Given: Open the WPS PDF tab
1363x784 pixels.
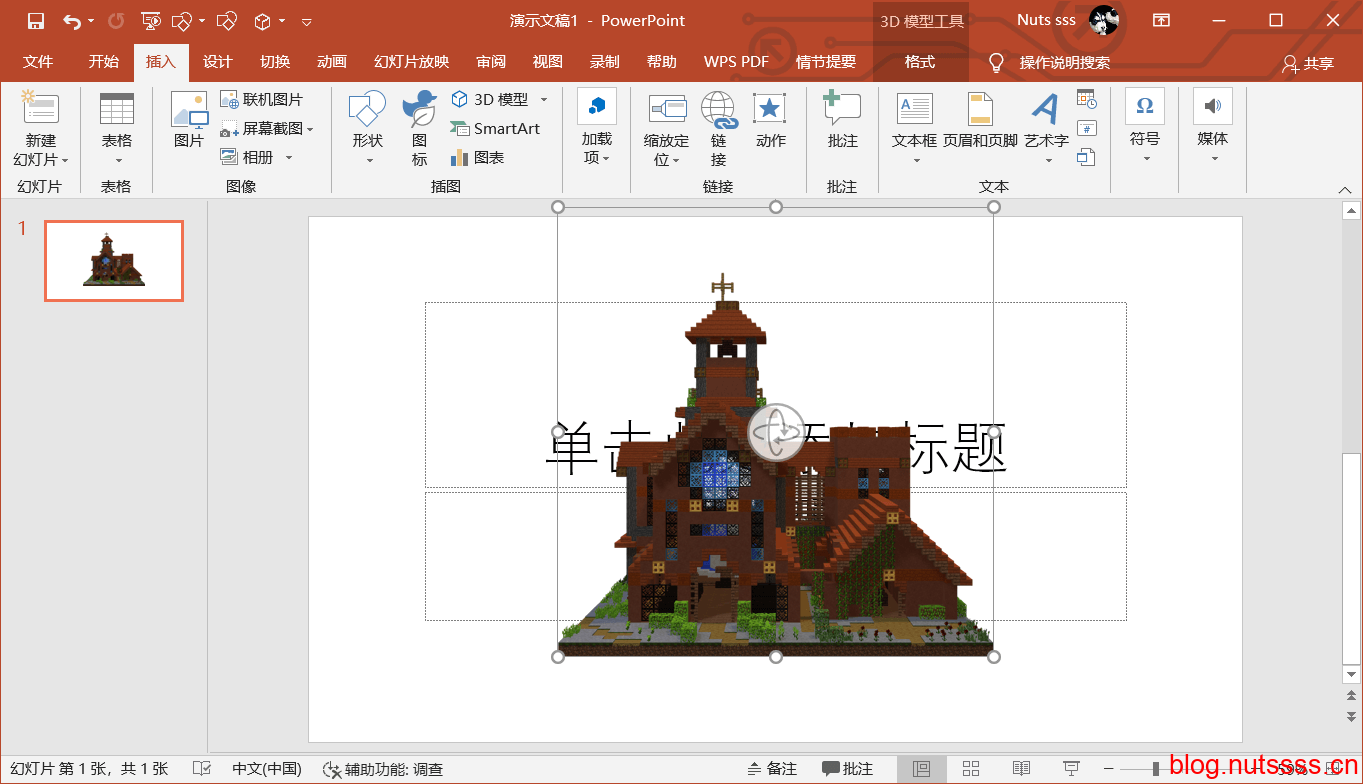Looking at the screenshot, I should [x=736, y=62].
